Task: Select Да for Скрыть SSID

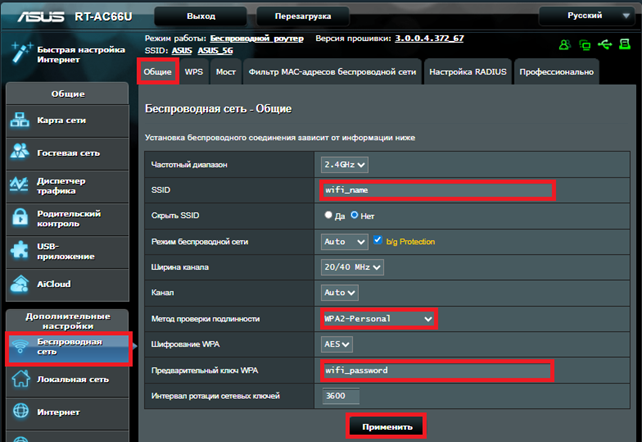Action: [x=328, y=215]
